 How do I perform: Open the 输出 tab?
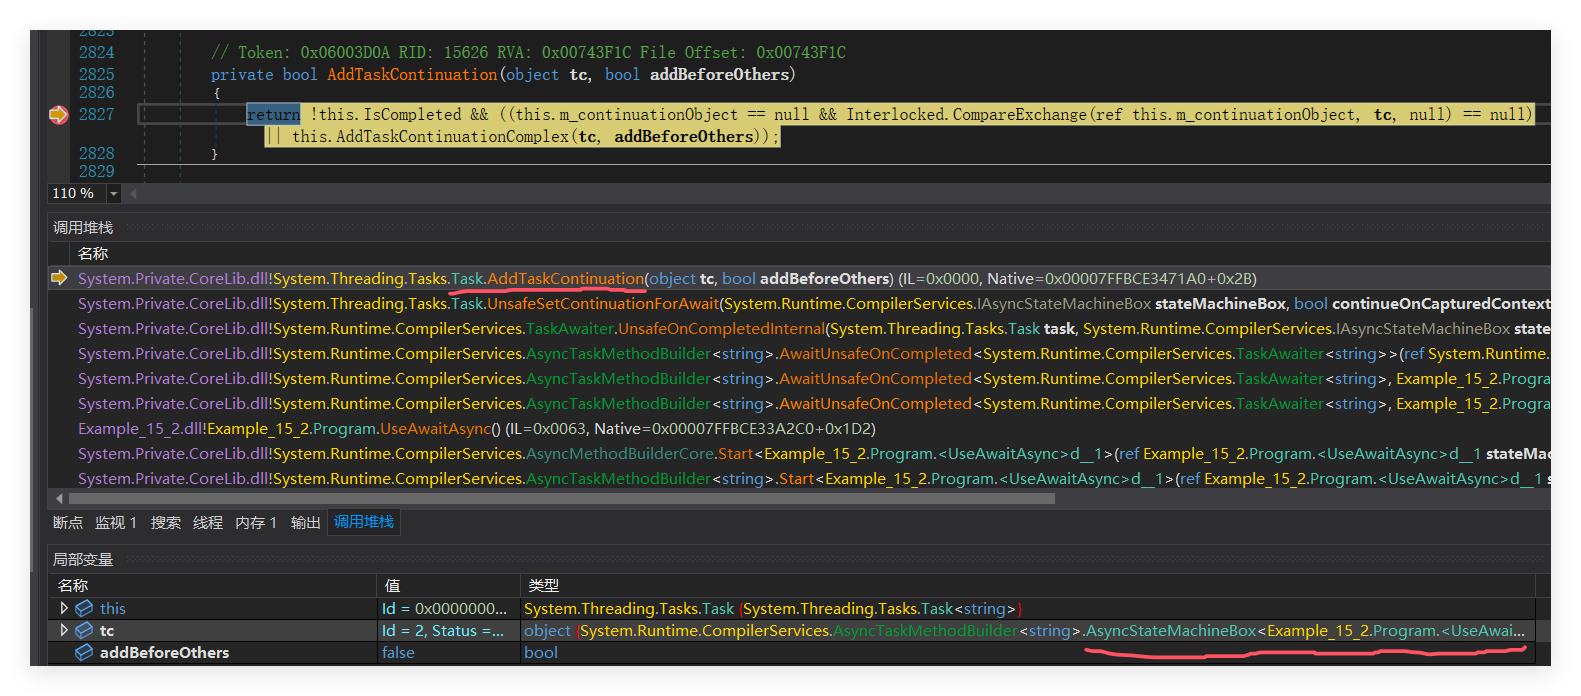coord(305,522)
